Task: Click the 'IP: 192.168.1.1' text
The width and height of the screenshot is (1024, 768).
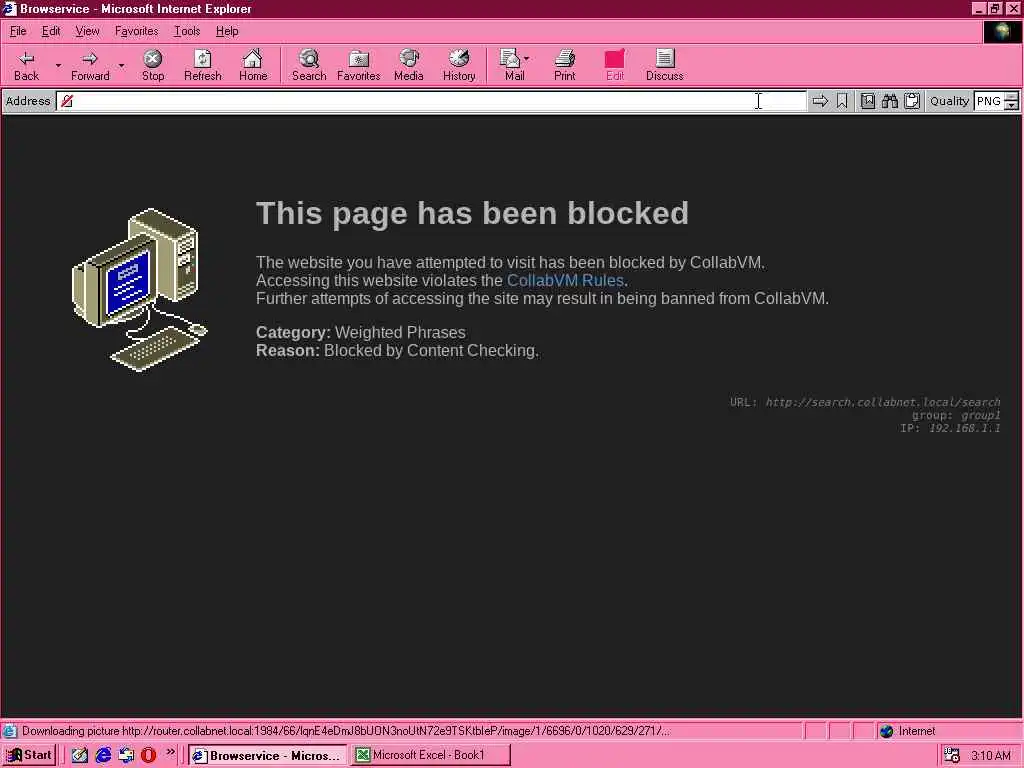Action: pos(950,428)
